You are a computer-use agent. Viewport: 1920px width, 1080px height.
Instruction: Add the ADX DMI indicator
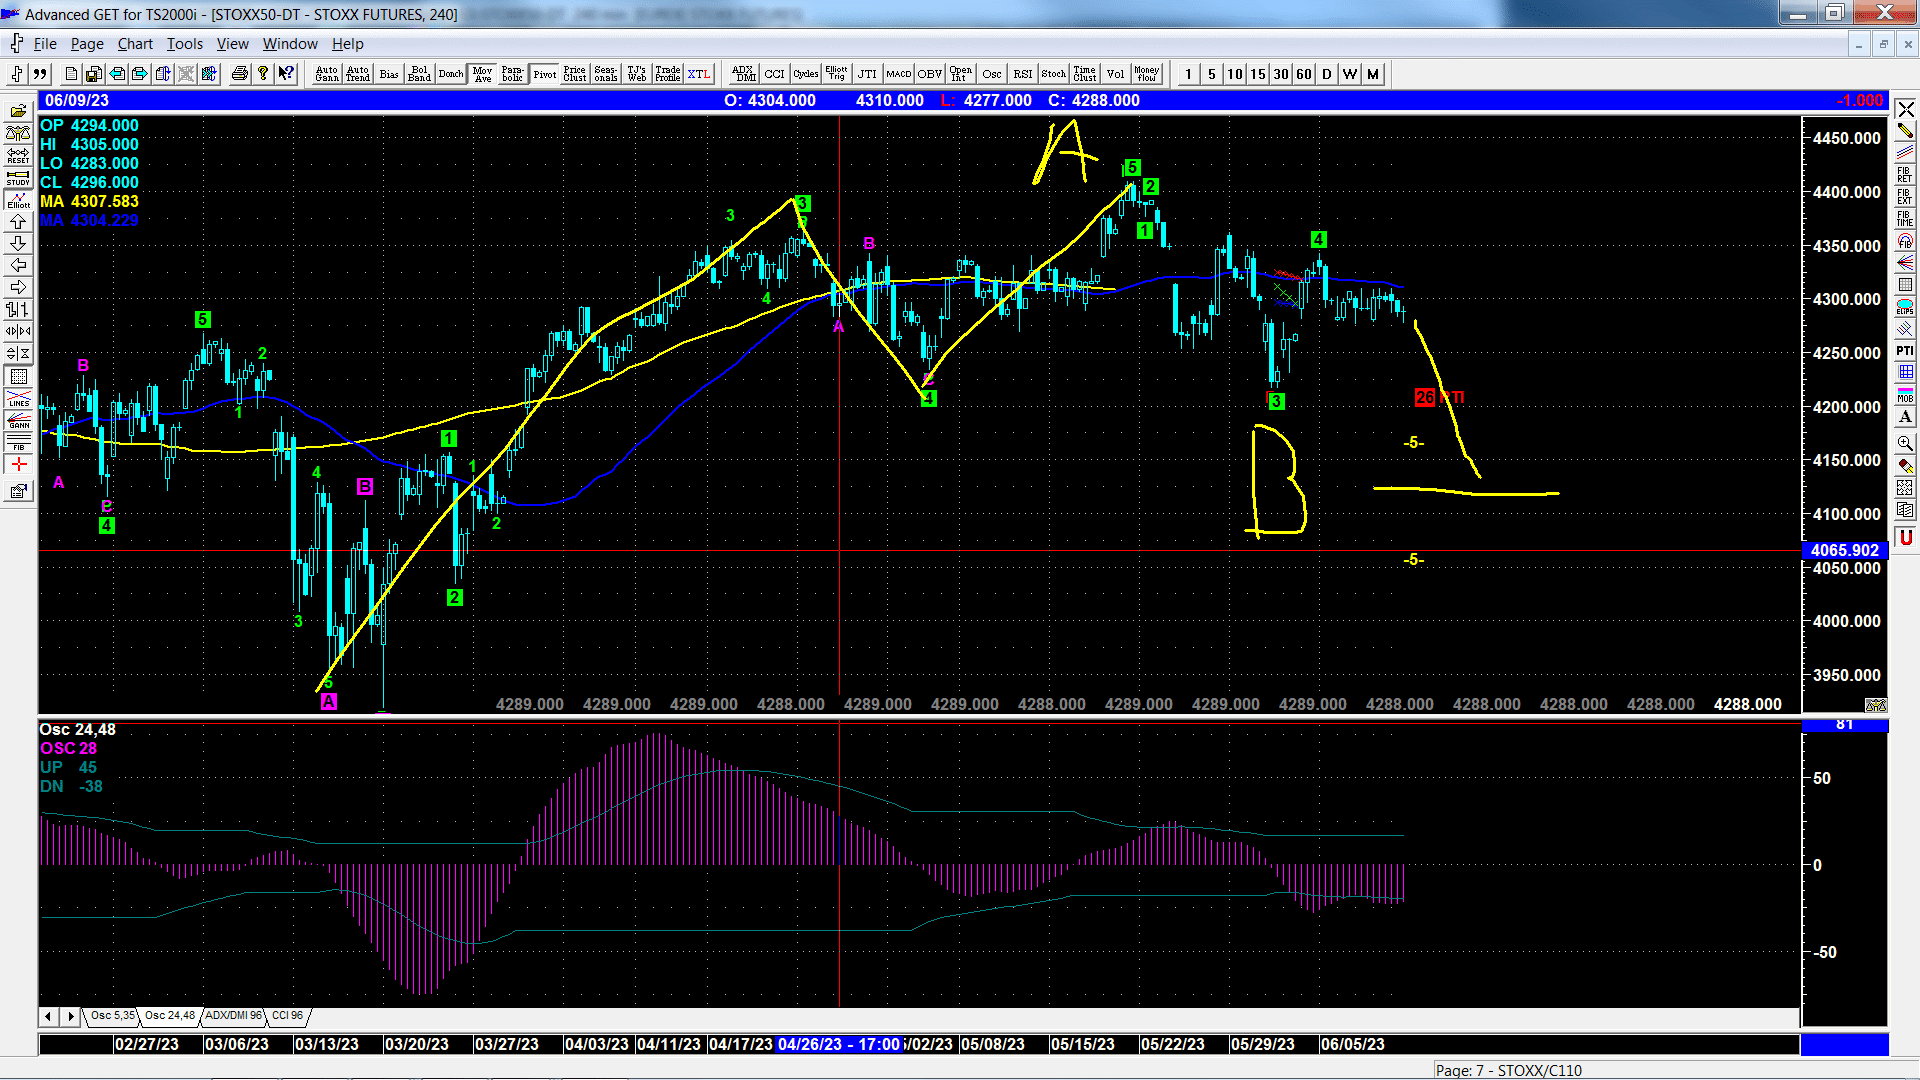pos(743,74)
